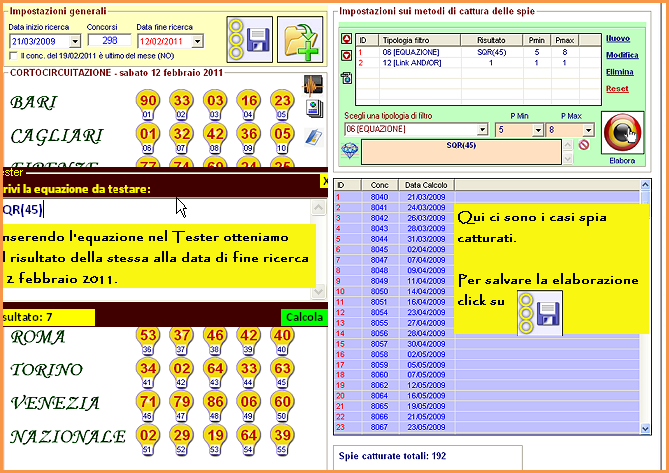
Task: Click the red Reset link
Action: coord(617,89)
